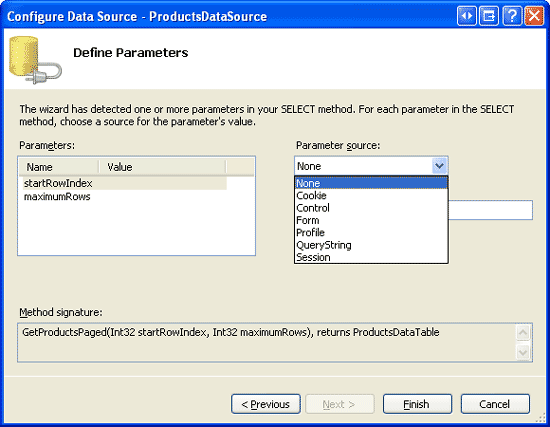This screenshot has height=427, width=550.
Task: Click the Finish button
Action: (x=417, y=404)
